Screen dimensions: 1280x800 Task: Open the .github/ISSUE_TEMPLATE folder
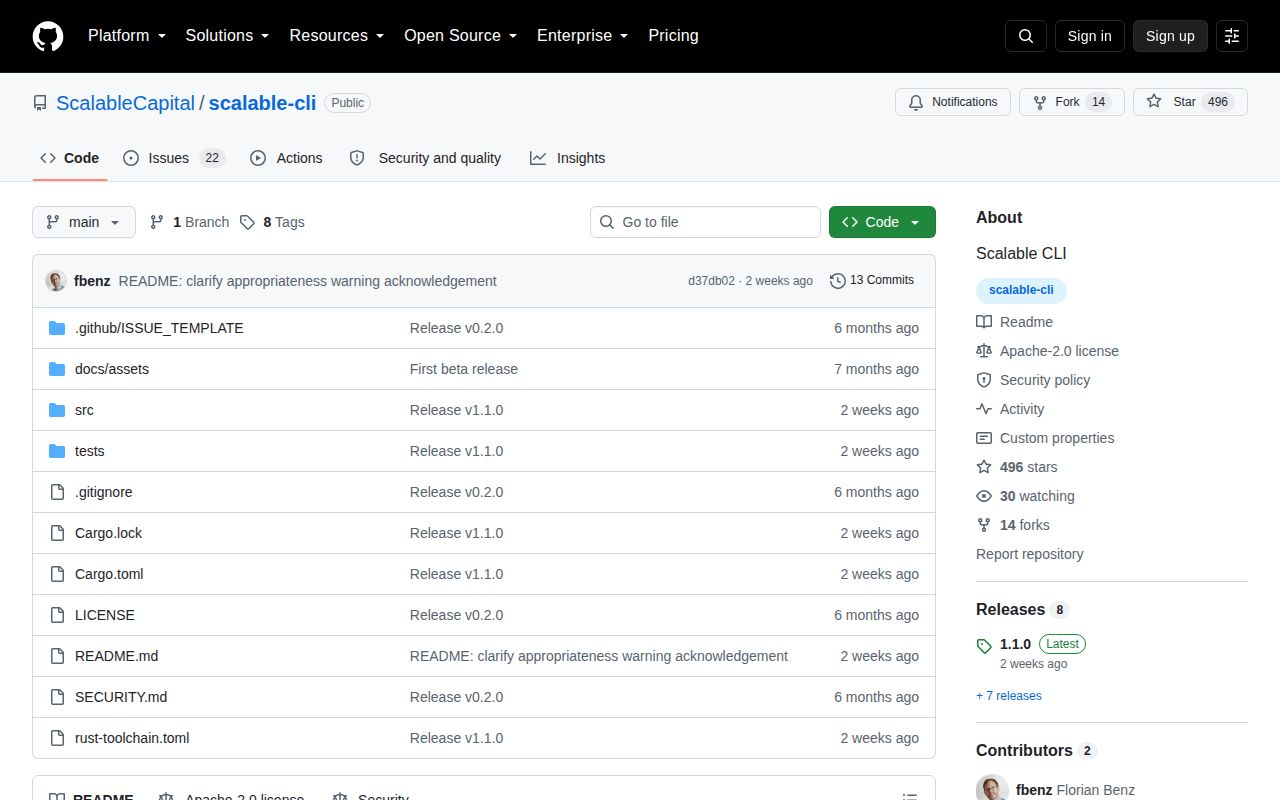click(x=159, y=328)
